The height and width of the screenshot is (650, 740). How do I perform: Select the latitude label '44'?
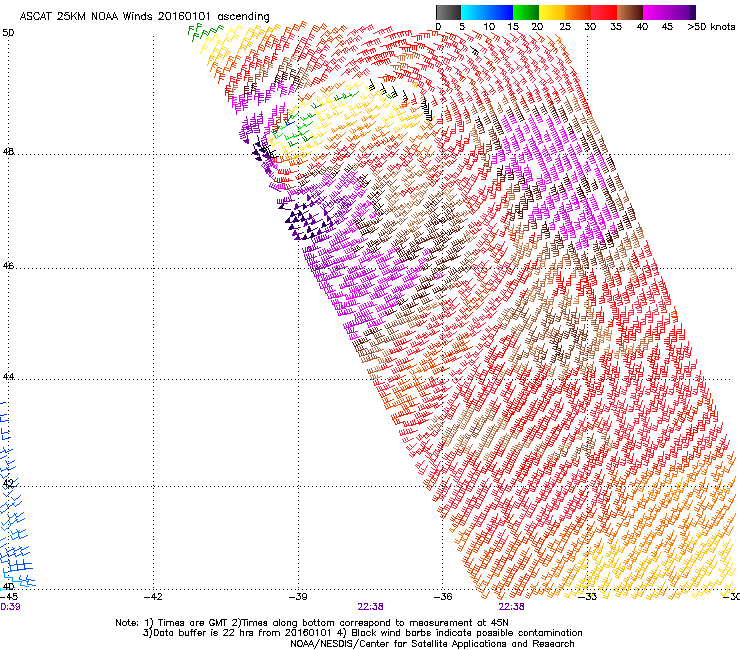click(8, 377)
